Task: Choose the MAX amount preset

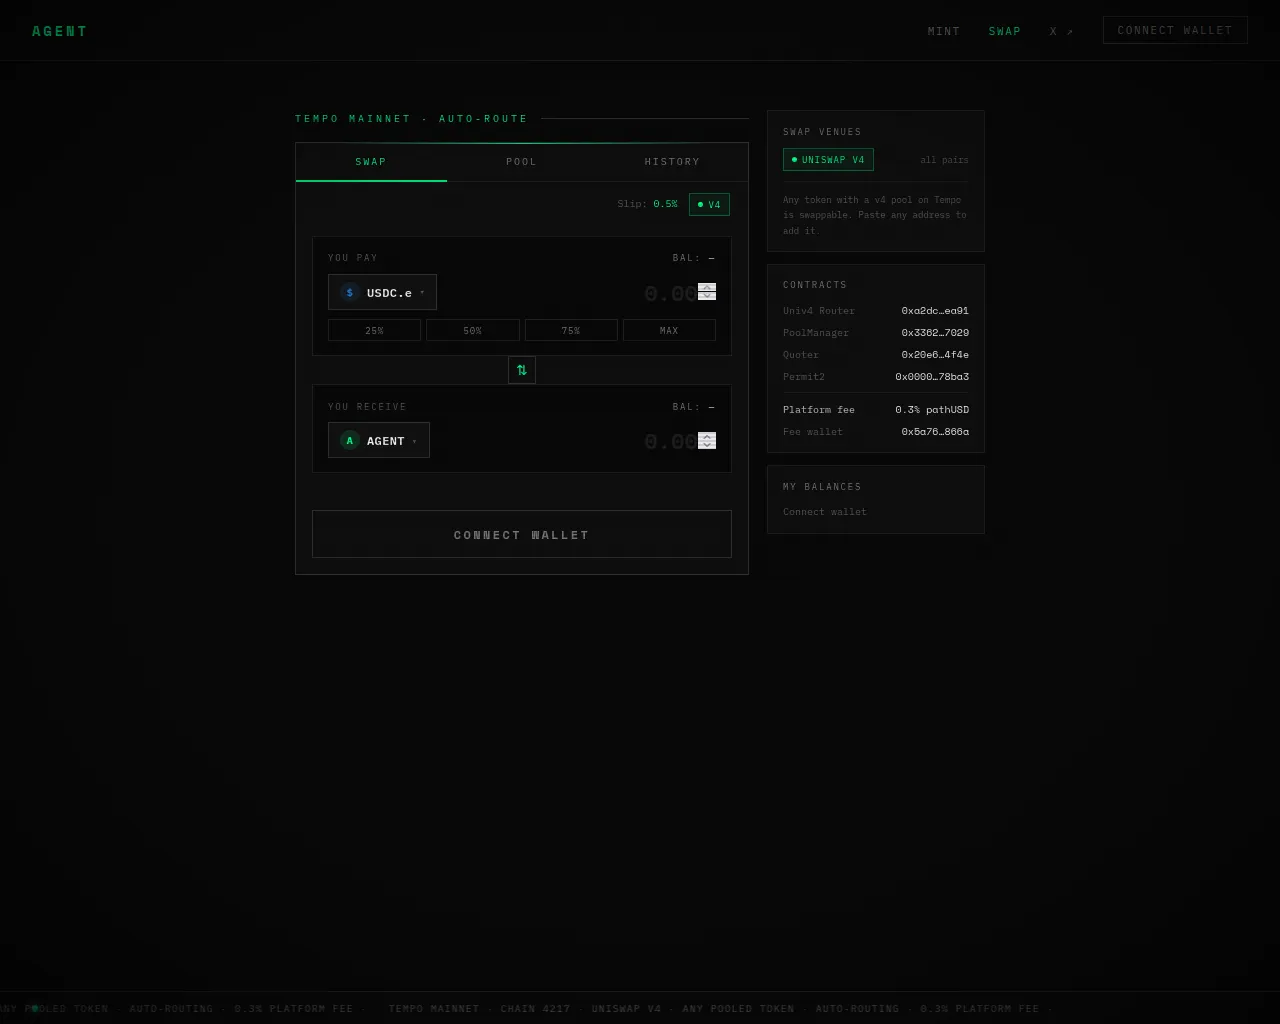Action: (669, 331)
